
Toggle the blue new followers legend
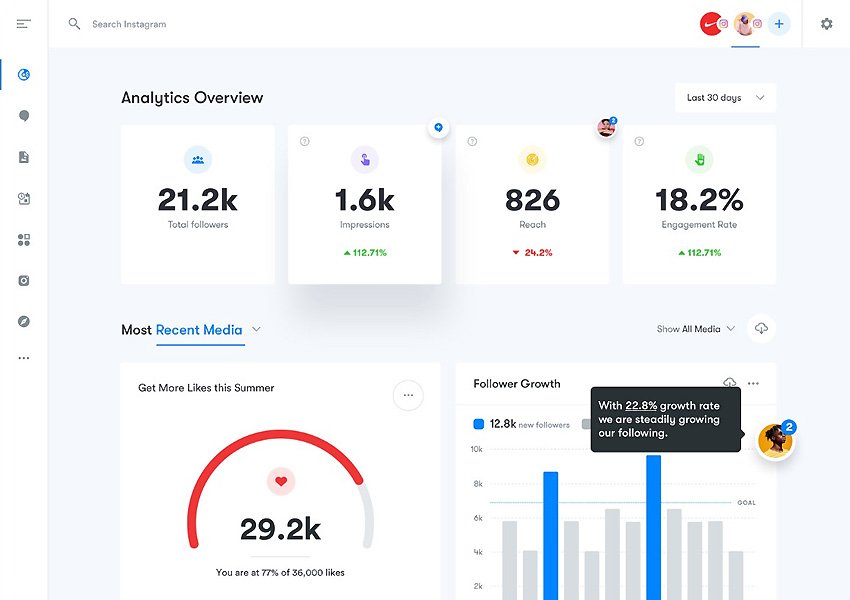coord(479,424)
